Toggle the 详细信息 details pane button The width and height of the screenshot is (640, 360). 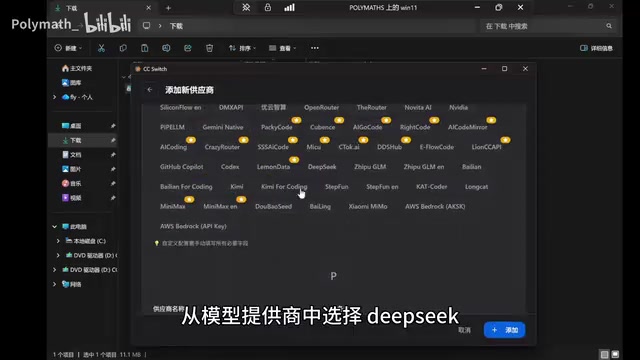[596, 48]
